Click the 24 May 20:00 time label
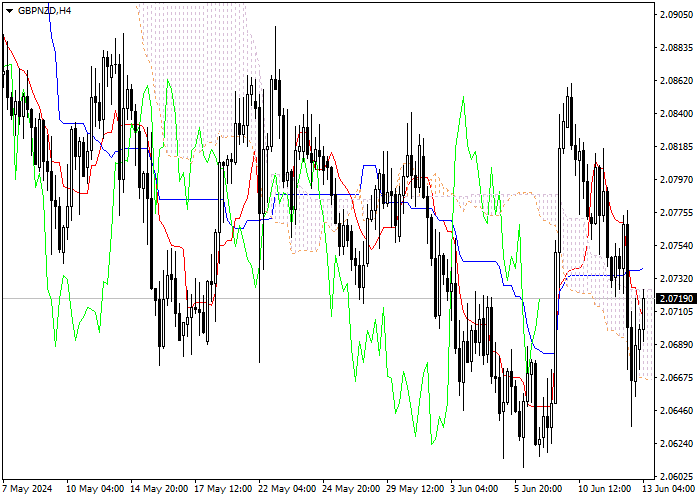The width and height of the screenshot is (700, 500). (x=352, y=489)
